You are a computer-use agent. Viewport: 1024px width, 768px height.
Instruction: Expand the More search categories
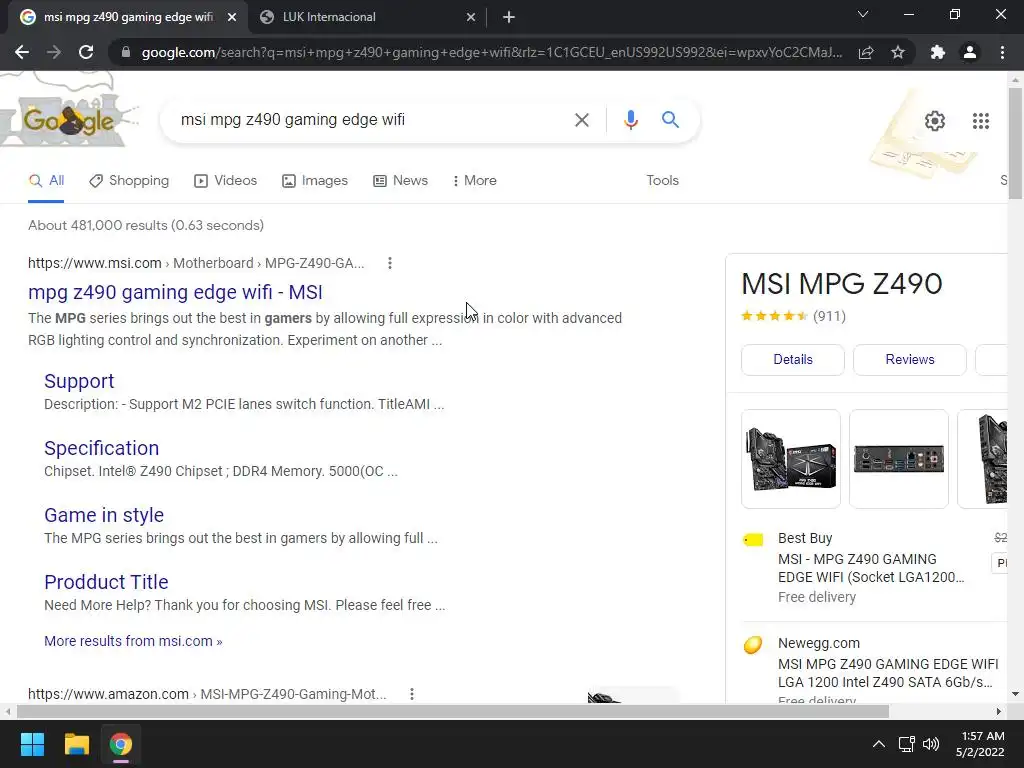tap(475, 181)
